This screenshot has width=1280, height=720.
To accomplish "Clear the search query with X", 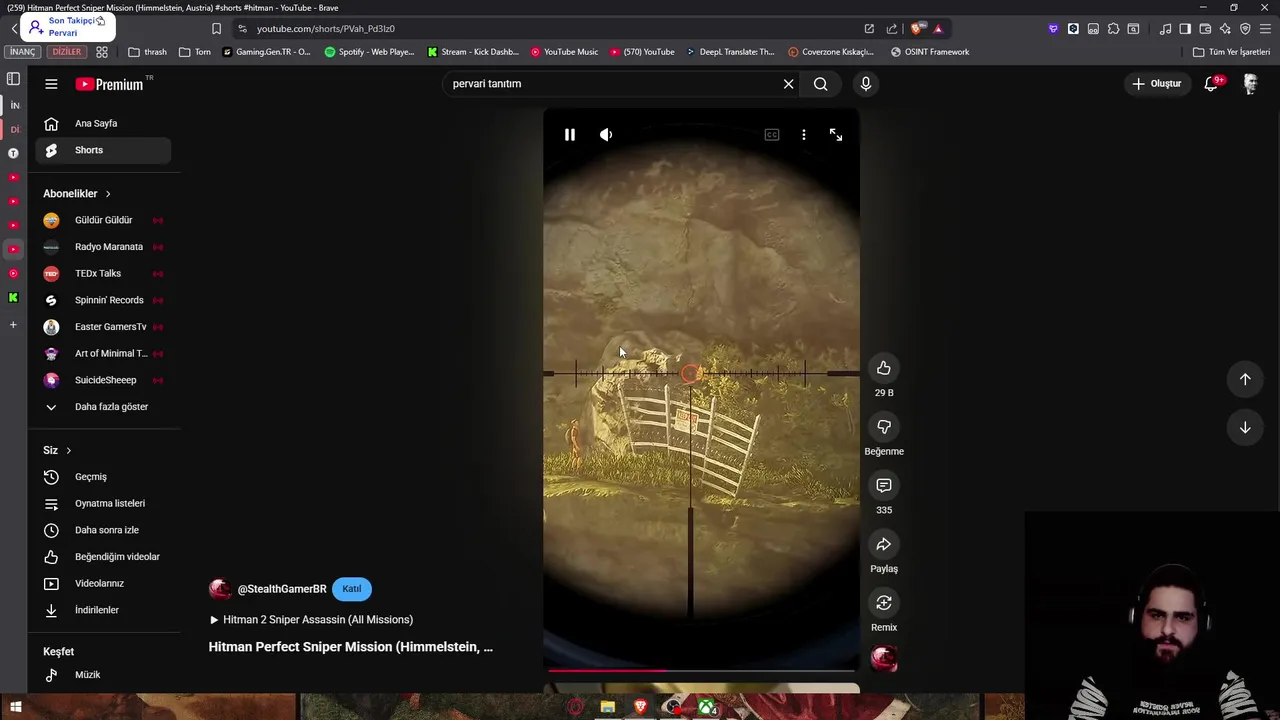I will [x=788, y=84].
